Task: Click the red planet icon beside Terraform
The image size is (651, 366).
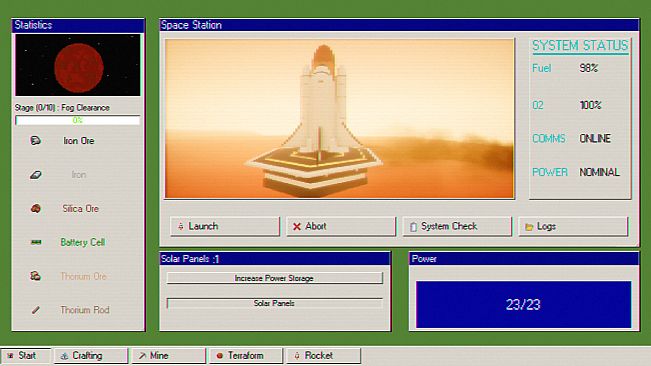Action: [x=220, y=356]
